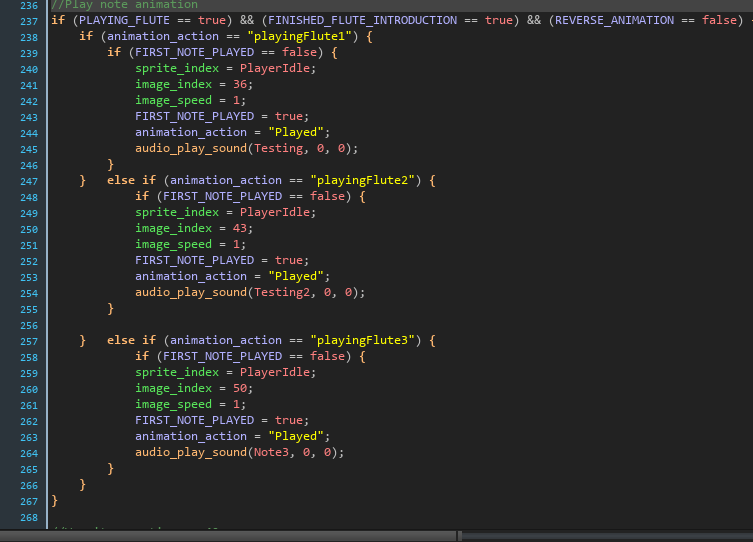Image resolution: width=753 pixels, height=542 pixels.
Task: Click animation_action on line 253
Action: pos(191,277)
